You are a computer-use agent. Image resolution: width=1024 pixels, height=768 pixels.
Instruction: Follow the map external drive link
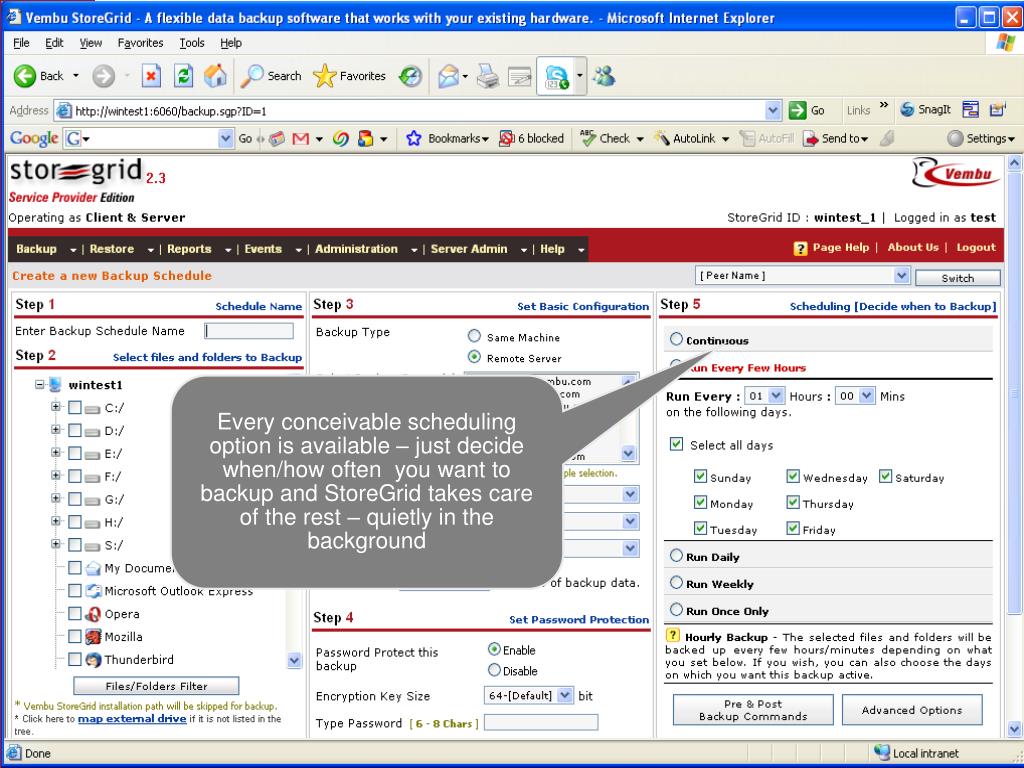pos(132,718)
